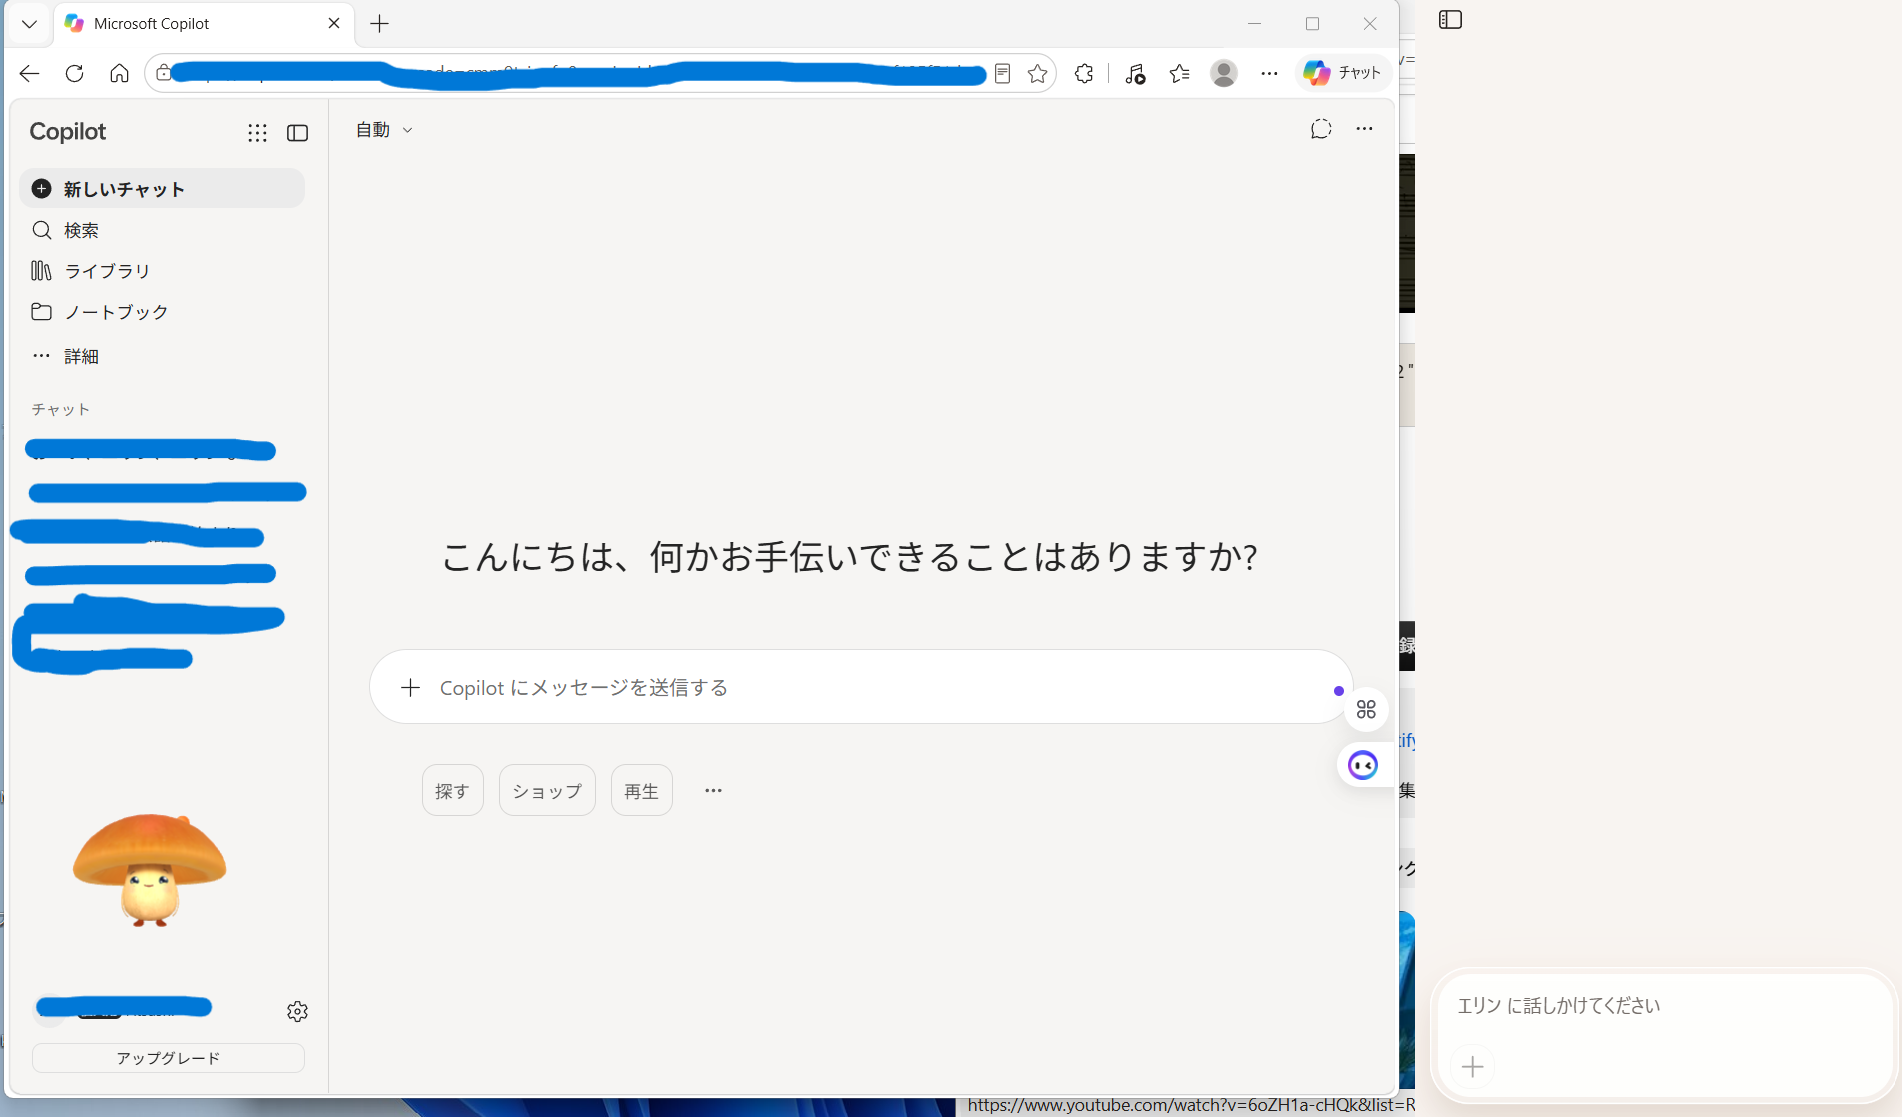Click the chat bubble icon at top right of Copilot
This screenshot has width=1902, height=1117.
coord(1321,129)
